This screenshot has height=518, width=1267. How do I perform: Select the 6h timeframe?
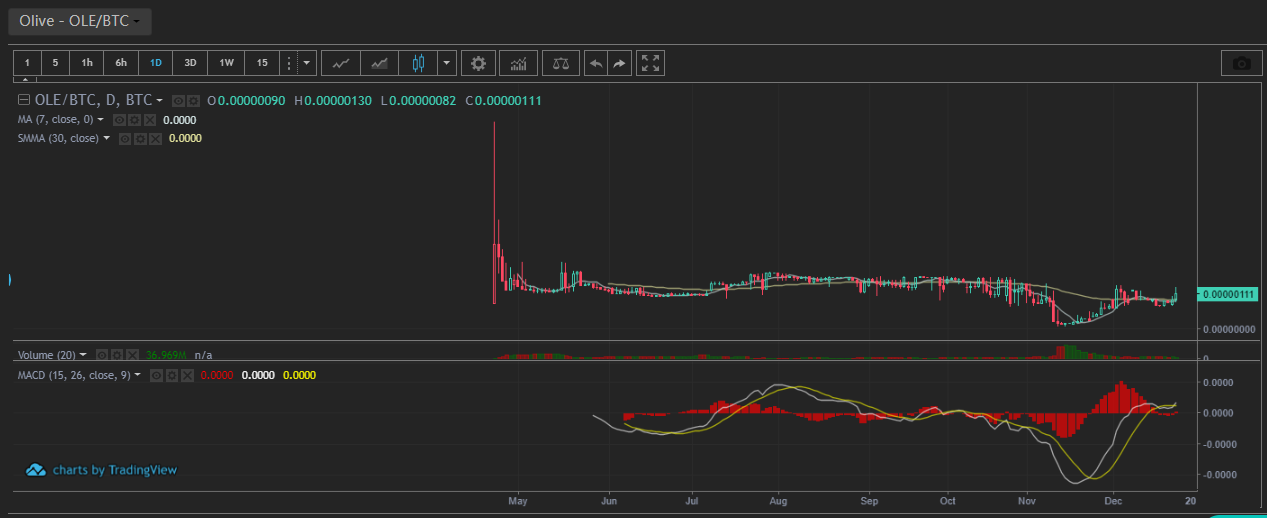121,63
